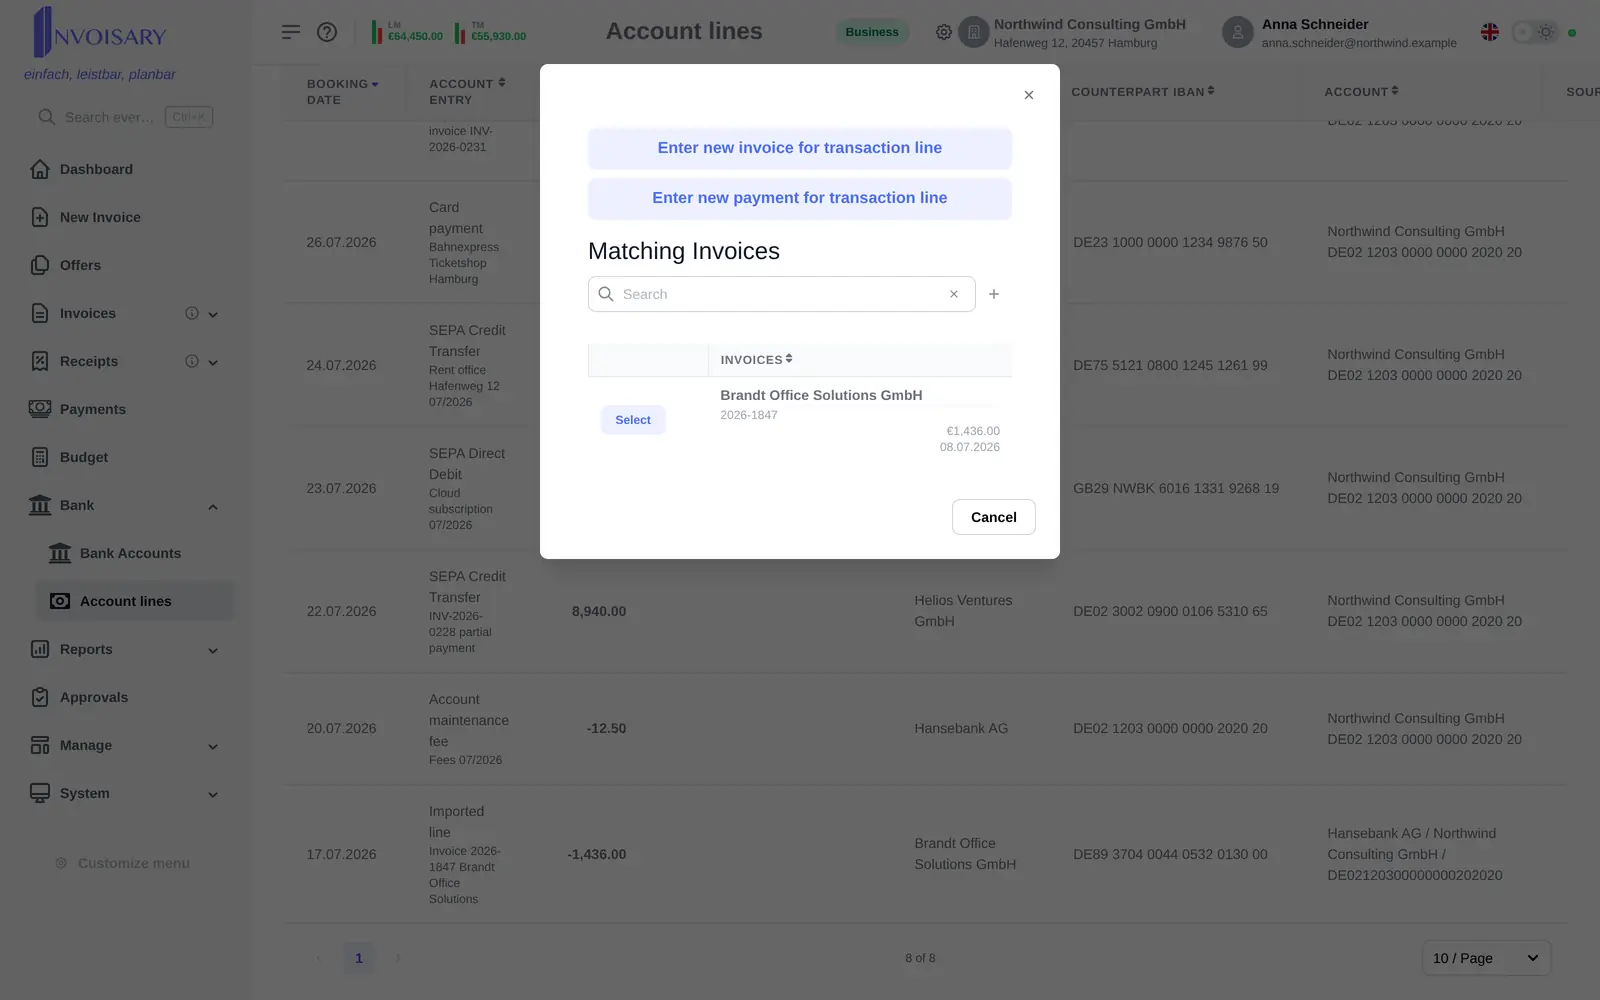Focus the Matching Invoices search field
This screenshot has height=1000, width=1600.
[780, 294]
